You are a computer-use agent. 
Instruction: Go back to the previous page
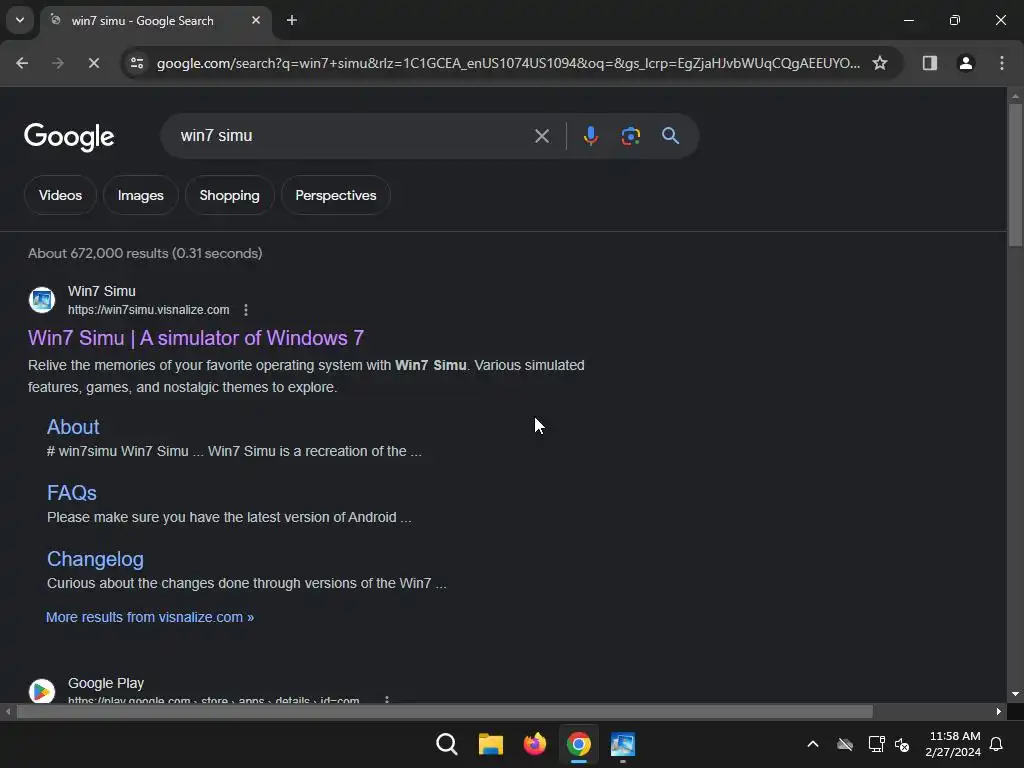[x=22, y=63]
